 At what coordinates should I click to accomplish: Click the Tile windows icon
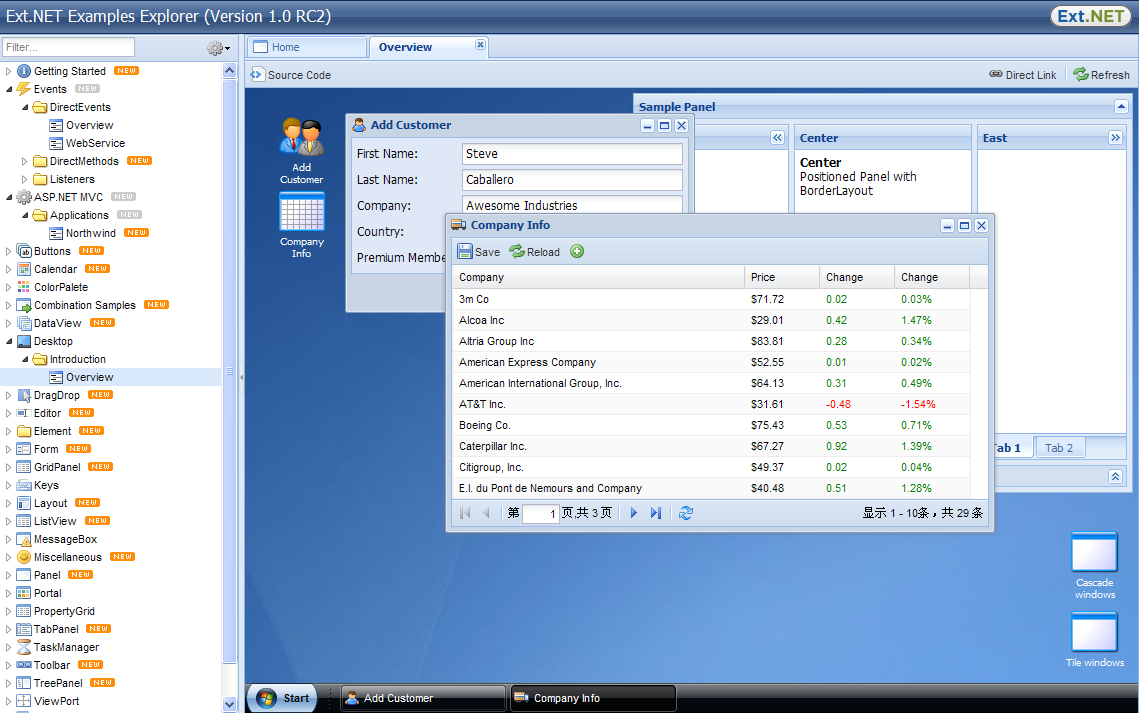point(1094,639)
